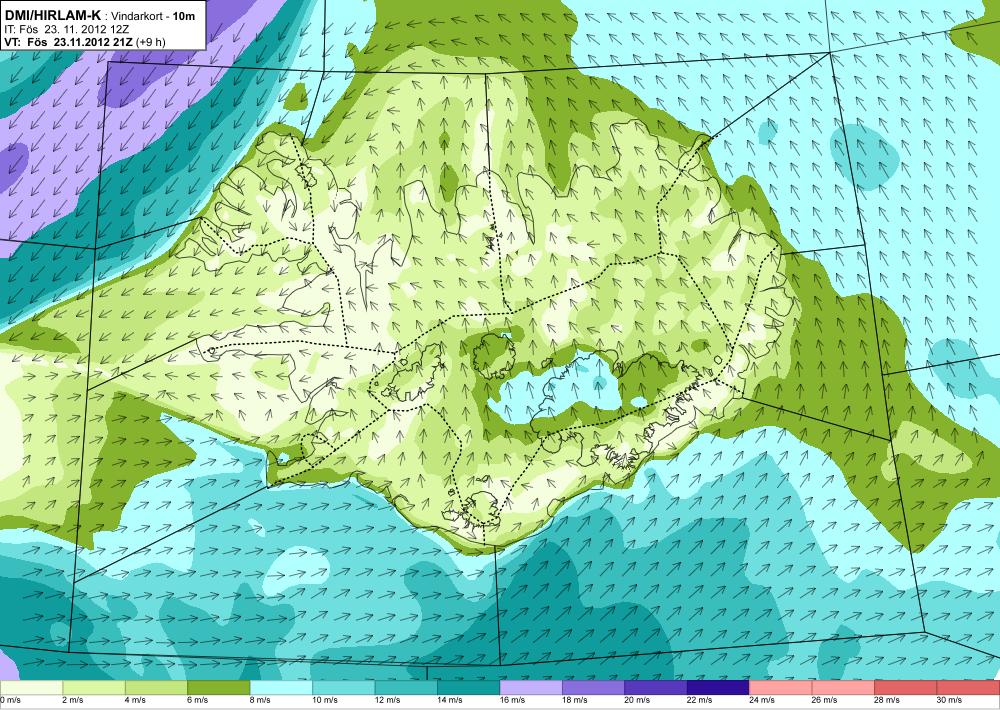Select the 20 m/s violet-blue legend swatch
The image size is (1000, 710).
(x=656, y=688)
